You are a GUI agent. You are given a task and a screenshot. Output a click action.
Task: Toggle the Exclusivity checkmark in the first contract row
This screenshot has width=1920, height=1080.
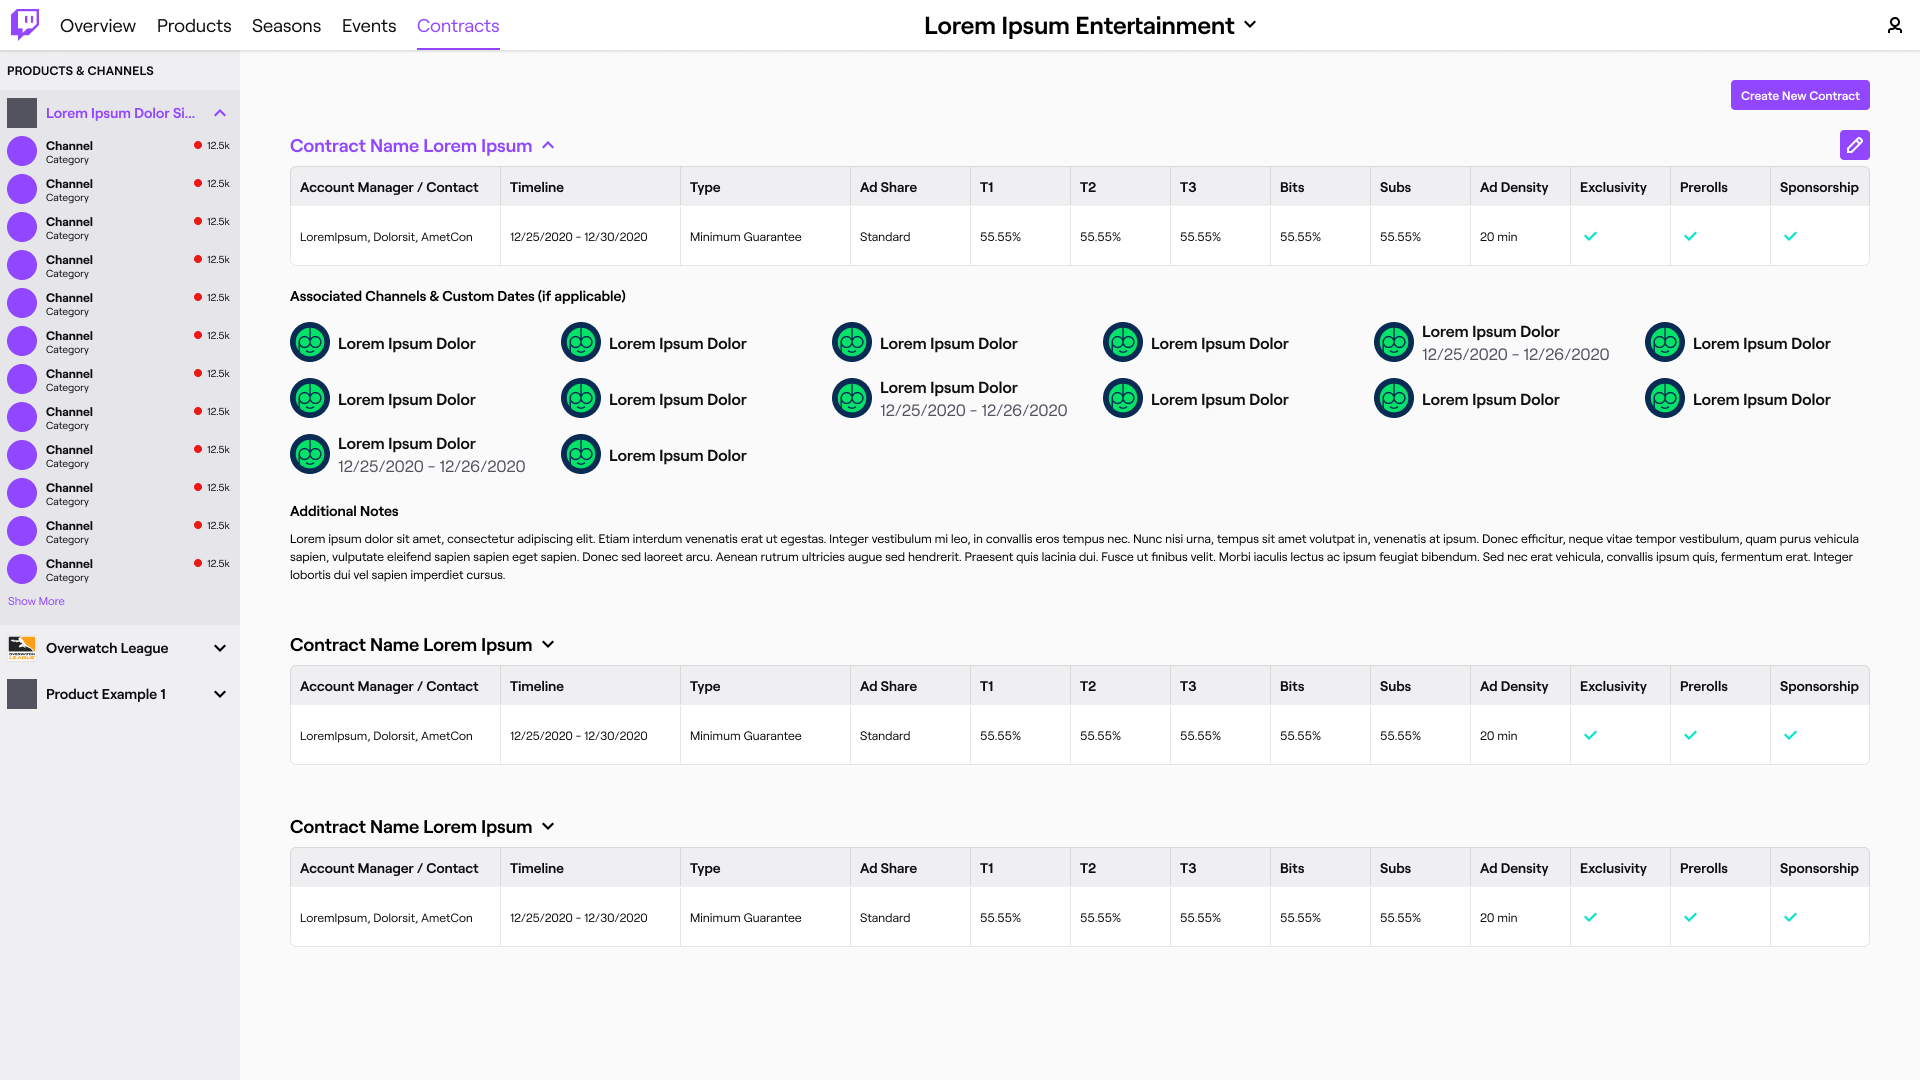[1591, 236]
